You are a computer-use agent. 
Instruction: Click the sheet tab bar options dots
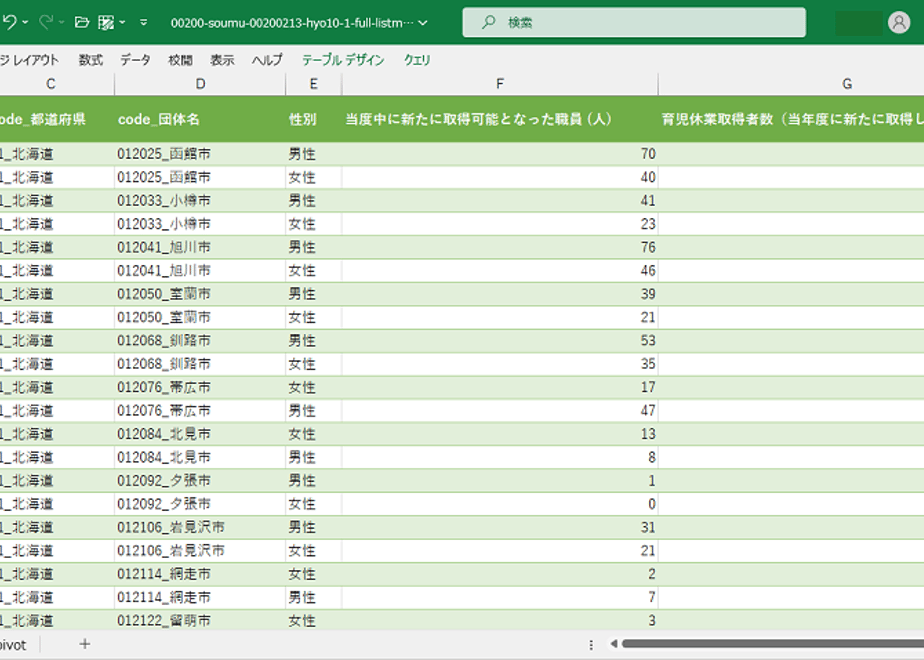pyautogui.click(x=591, y=645)
